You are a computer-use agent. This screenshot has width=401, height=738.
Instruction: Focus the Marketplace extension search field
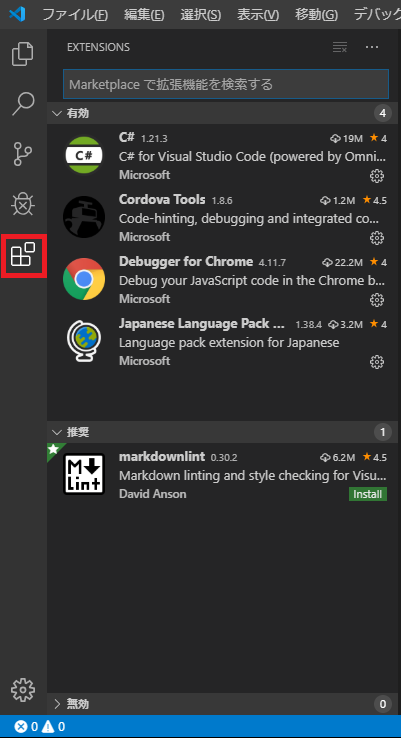(226, 84)
